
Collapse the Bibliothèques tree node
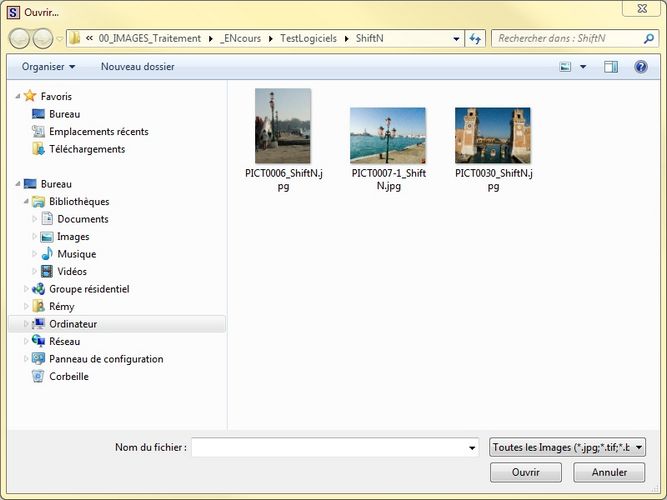tap(27, 202)
